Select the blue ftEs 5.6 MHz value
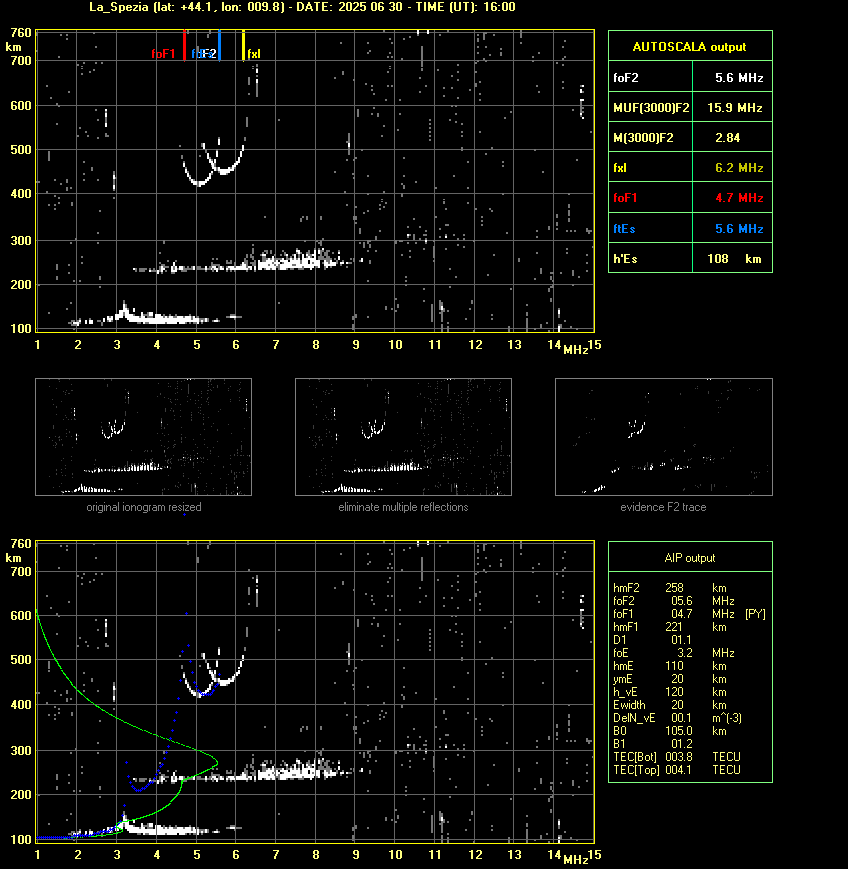This screenshot has height=869, width=848. [x=739, y=228]
